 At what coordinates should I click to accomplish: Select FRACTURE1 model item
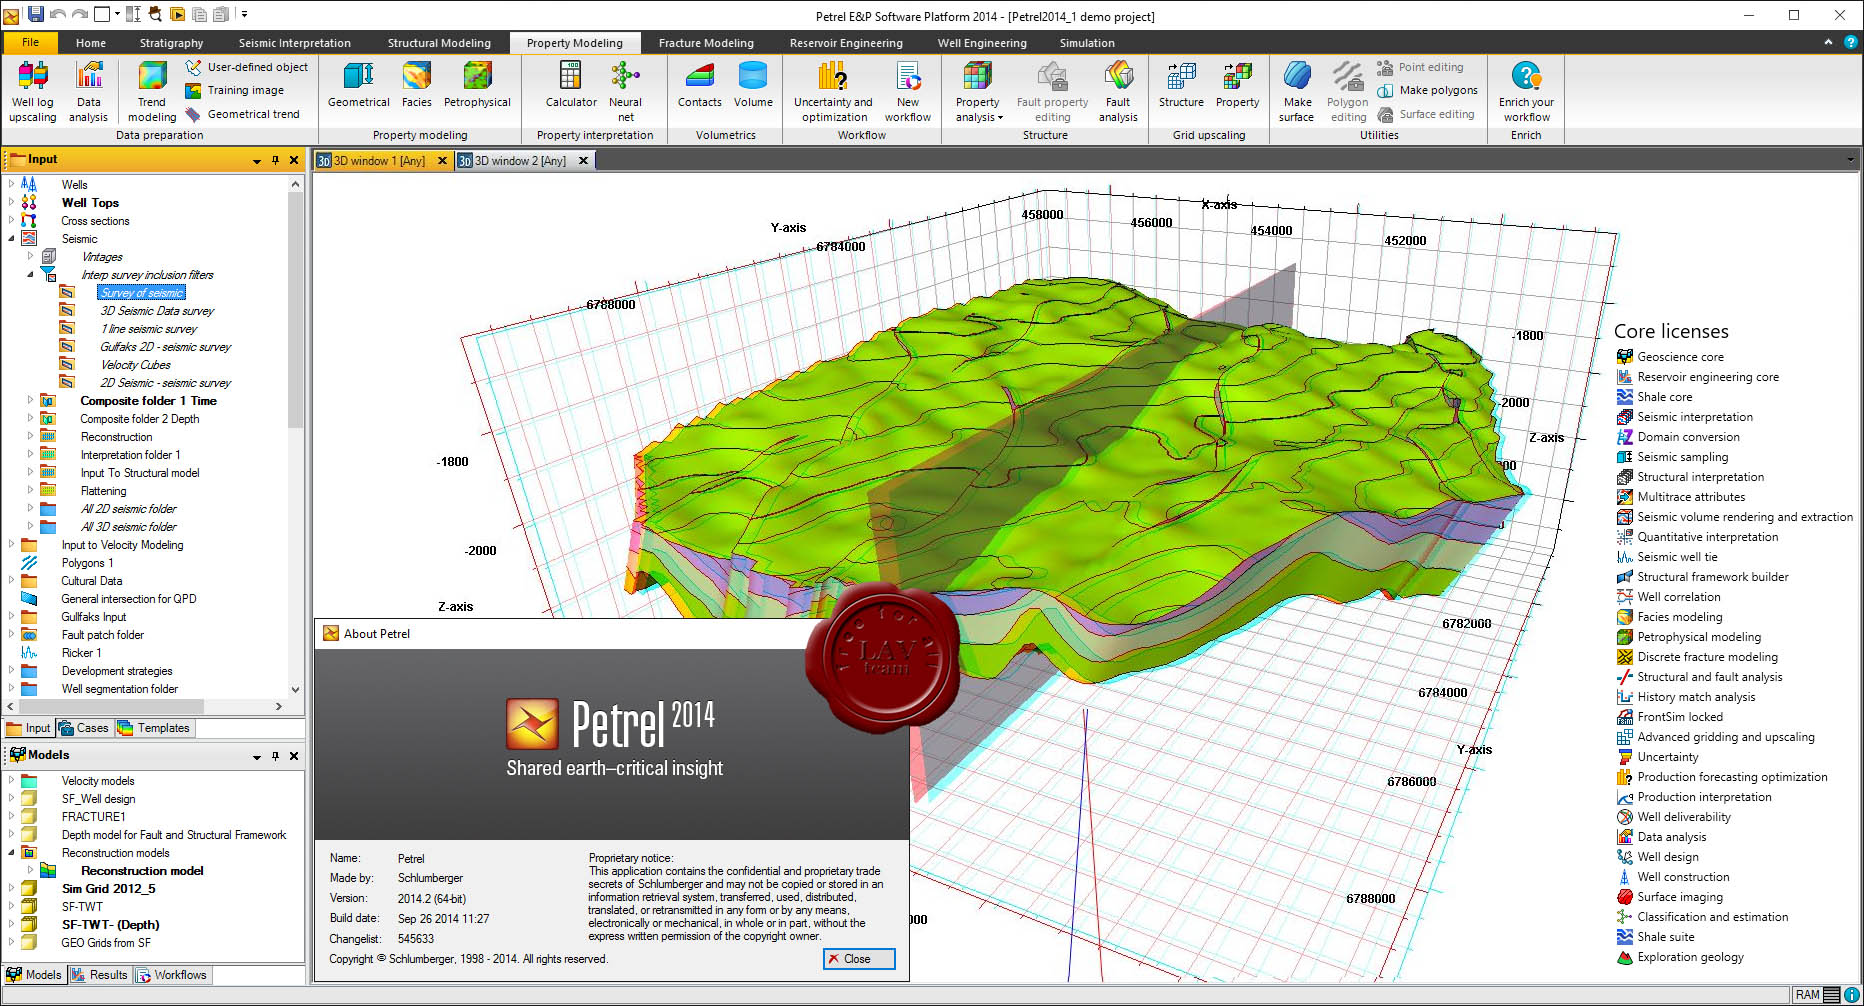click(93, 817)
